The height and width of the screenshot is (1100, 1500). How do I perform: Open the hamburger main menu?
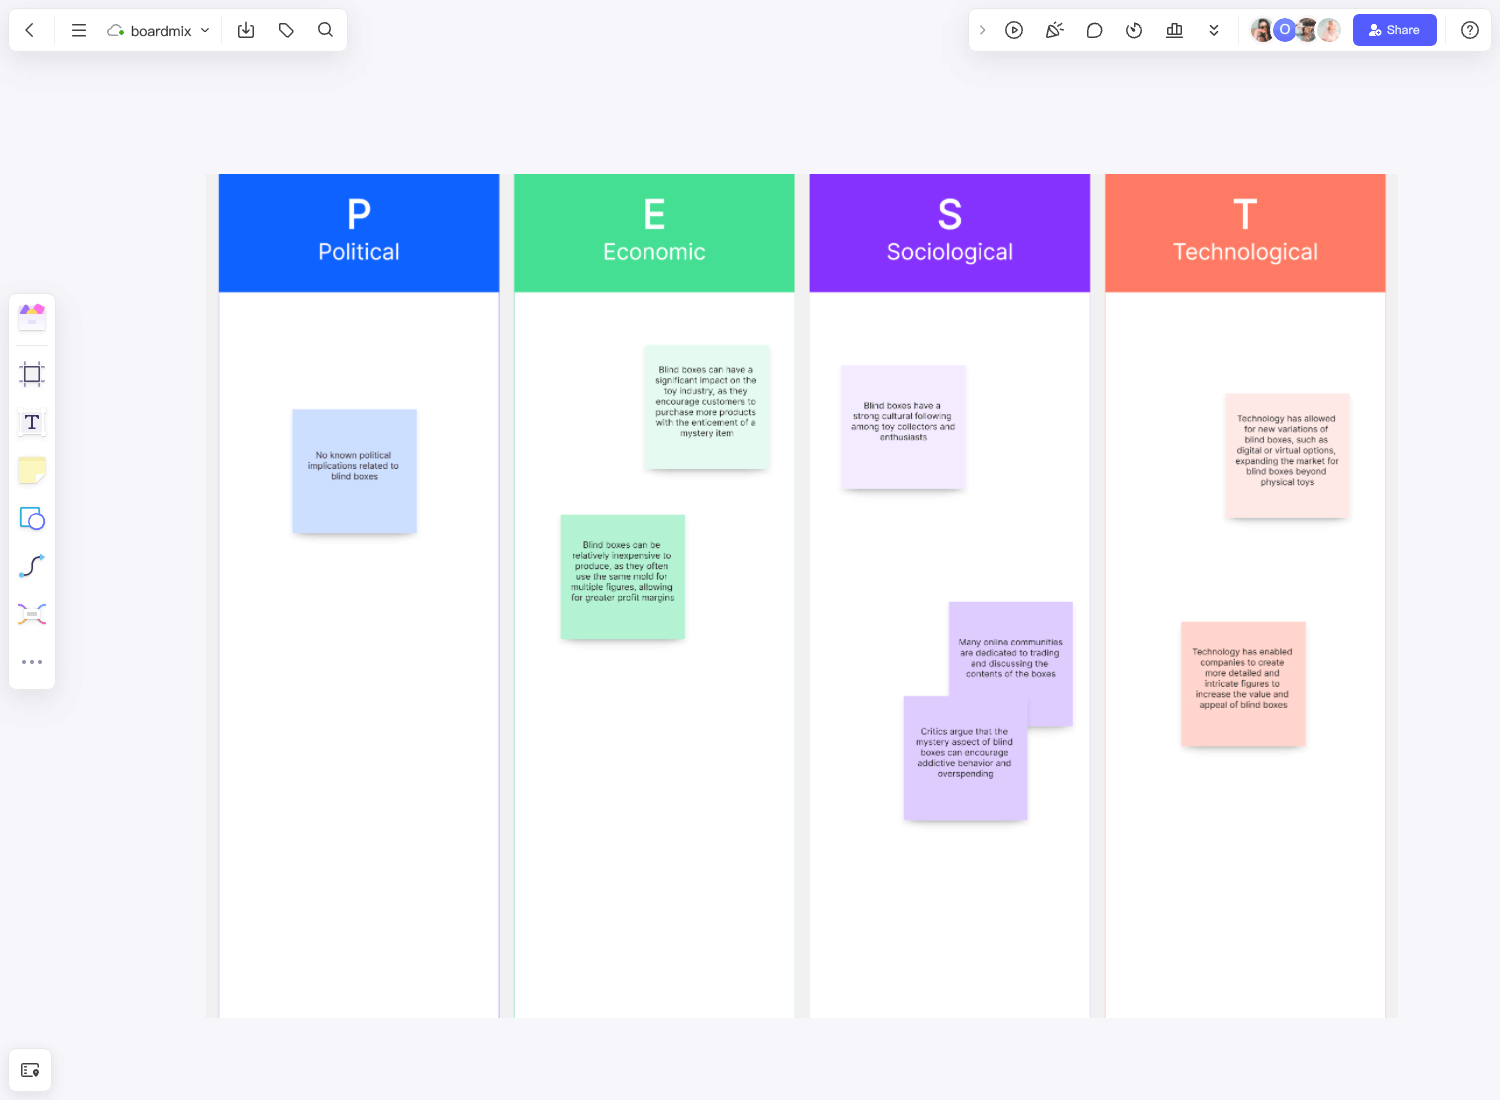pyautogui.click(x=79, y=30)
